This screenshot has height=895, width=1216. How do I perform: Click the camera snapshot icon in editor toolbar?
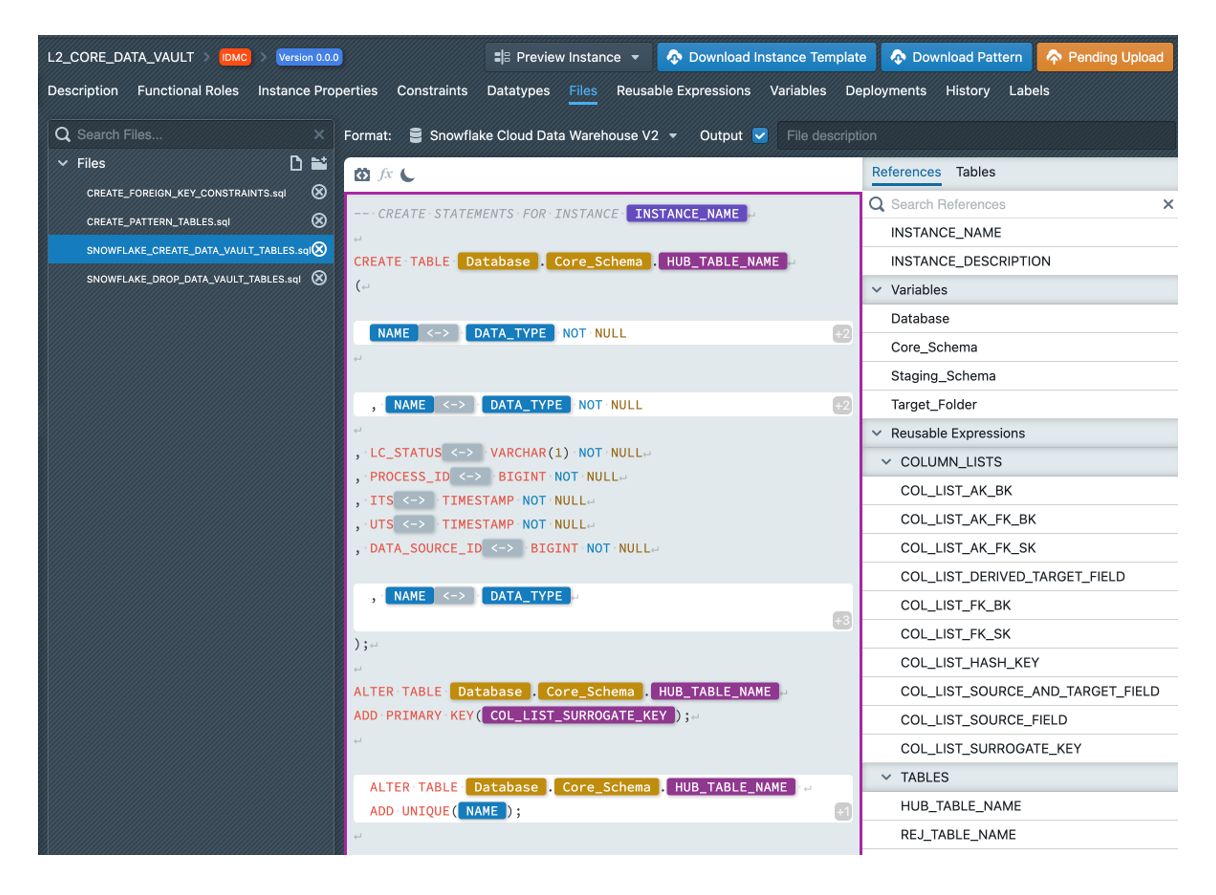pos(362,175)
